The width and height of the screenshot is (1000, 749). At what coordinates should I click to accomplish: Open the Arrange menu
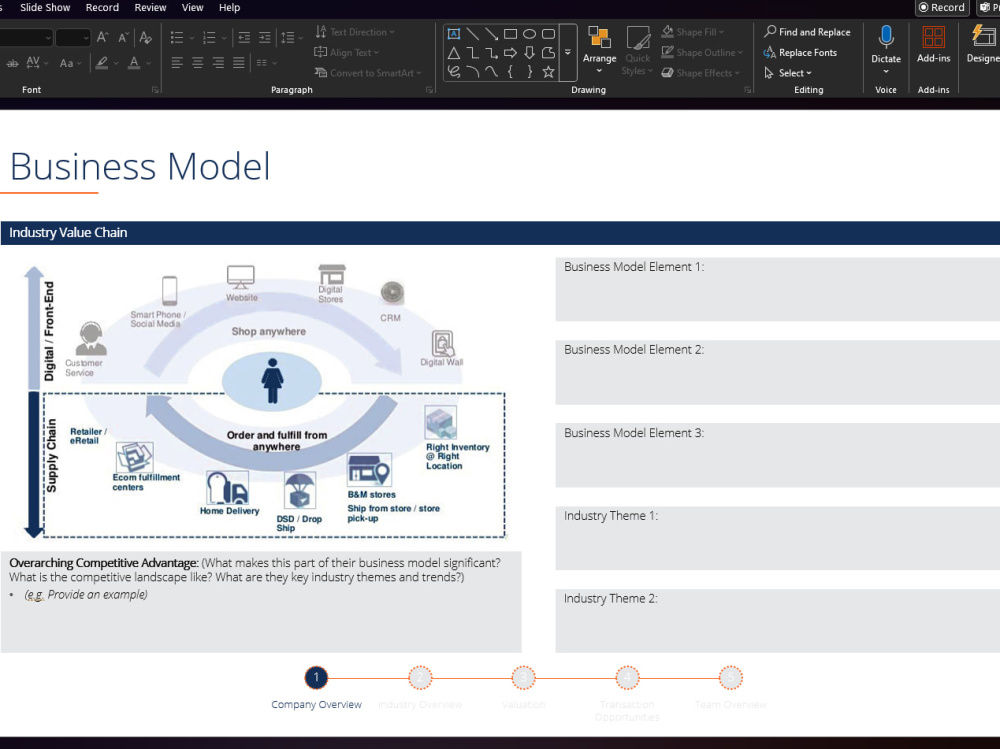point(599,51)
